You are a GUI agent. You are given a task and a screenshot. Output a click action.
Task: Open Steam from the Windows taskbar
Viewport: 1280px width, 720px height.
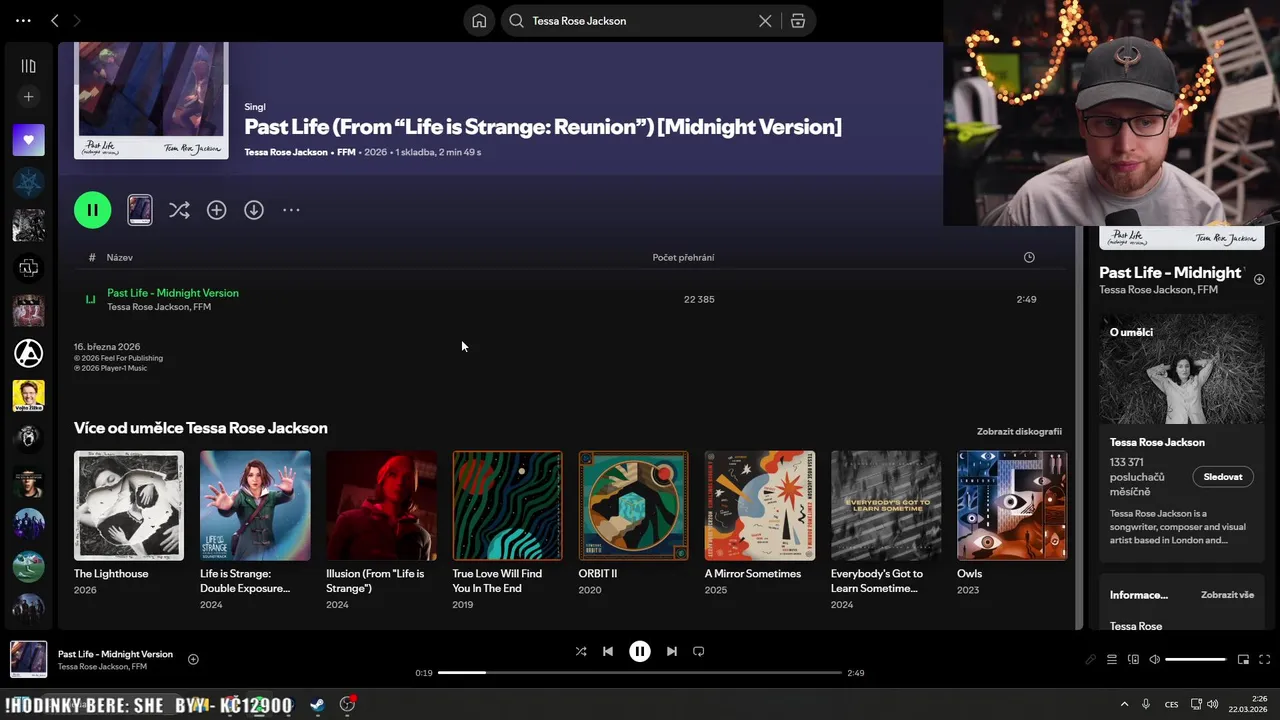point(317,704)
